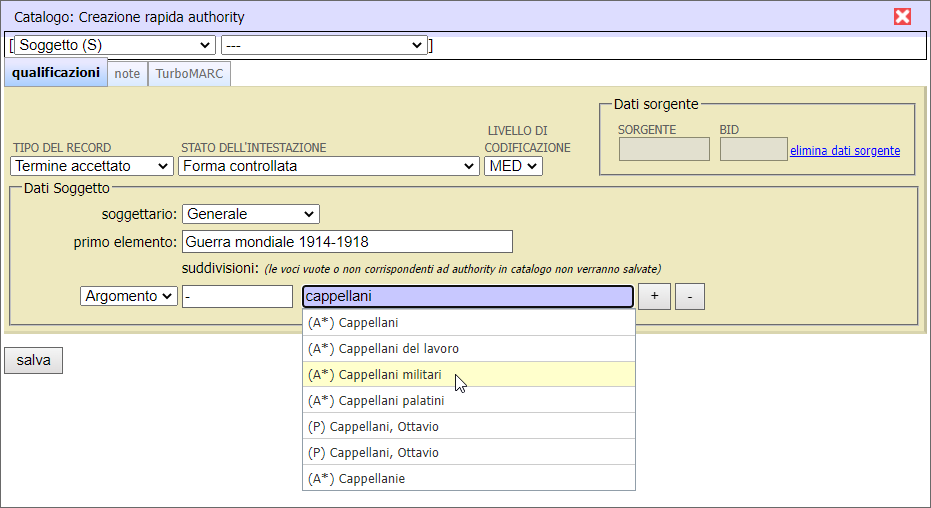Click the cappellani search input field
This screenshot has width=931, height=508.
click(x=467, y=296)
